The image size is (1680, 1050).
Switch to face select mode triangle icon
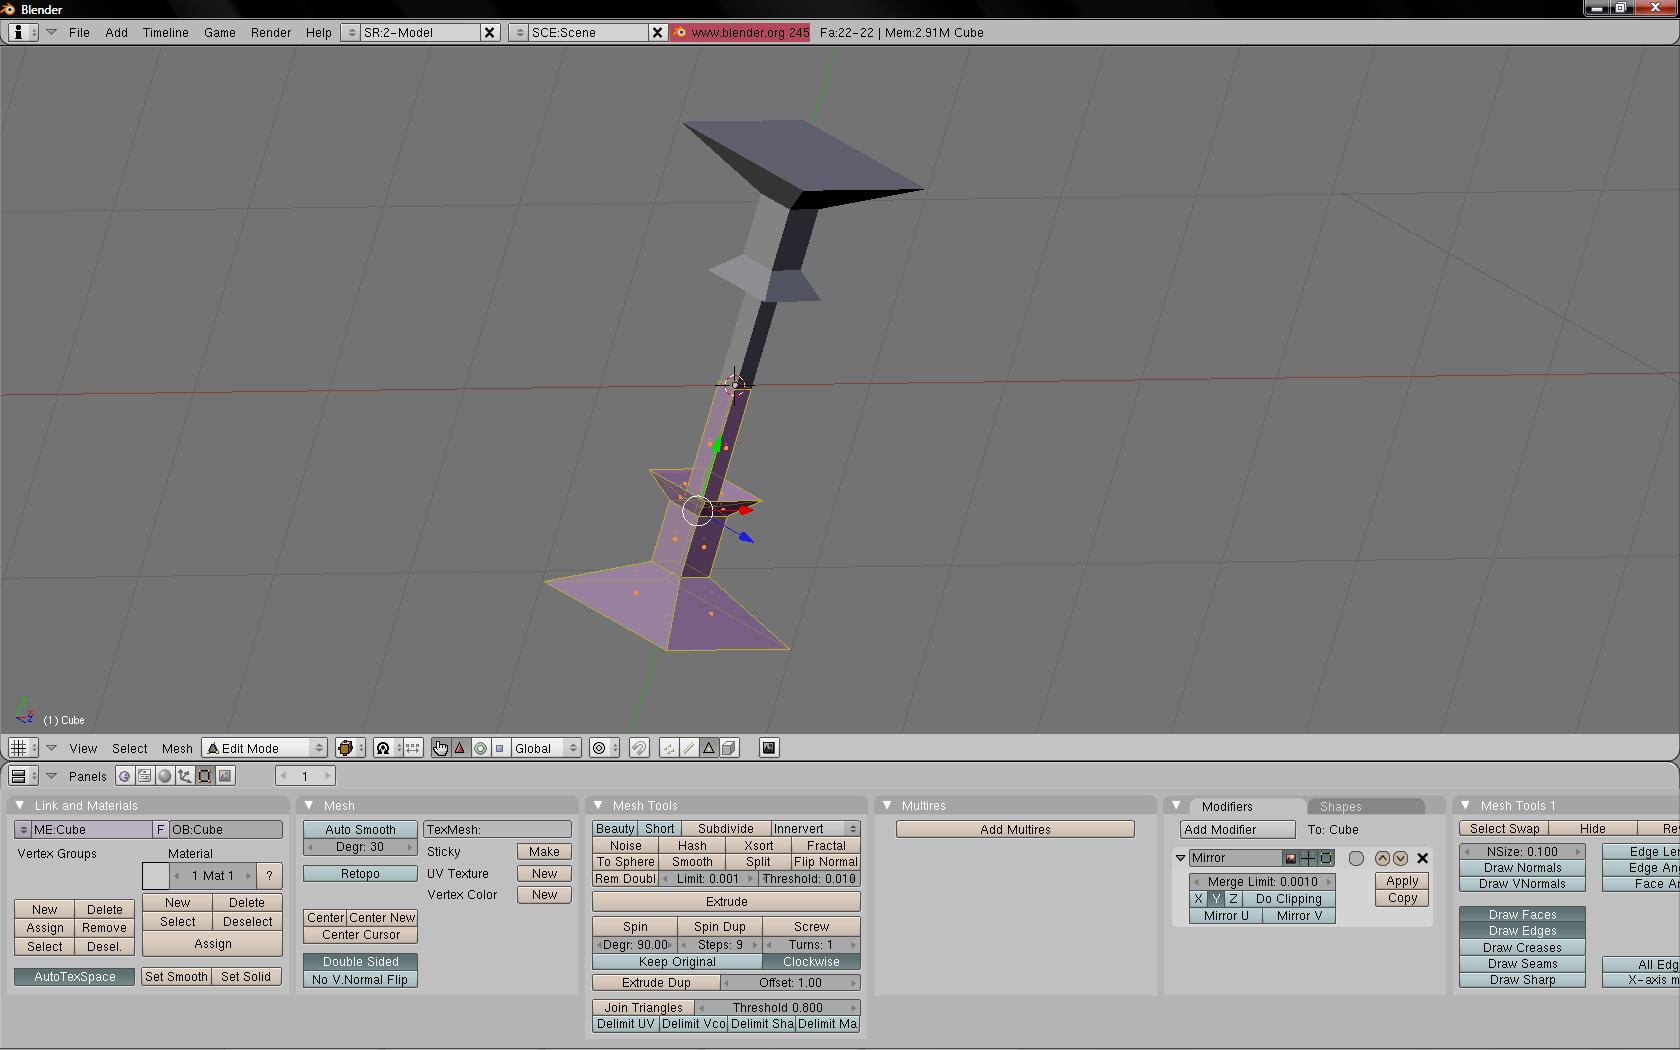709,748
